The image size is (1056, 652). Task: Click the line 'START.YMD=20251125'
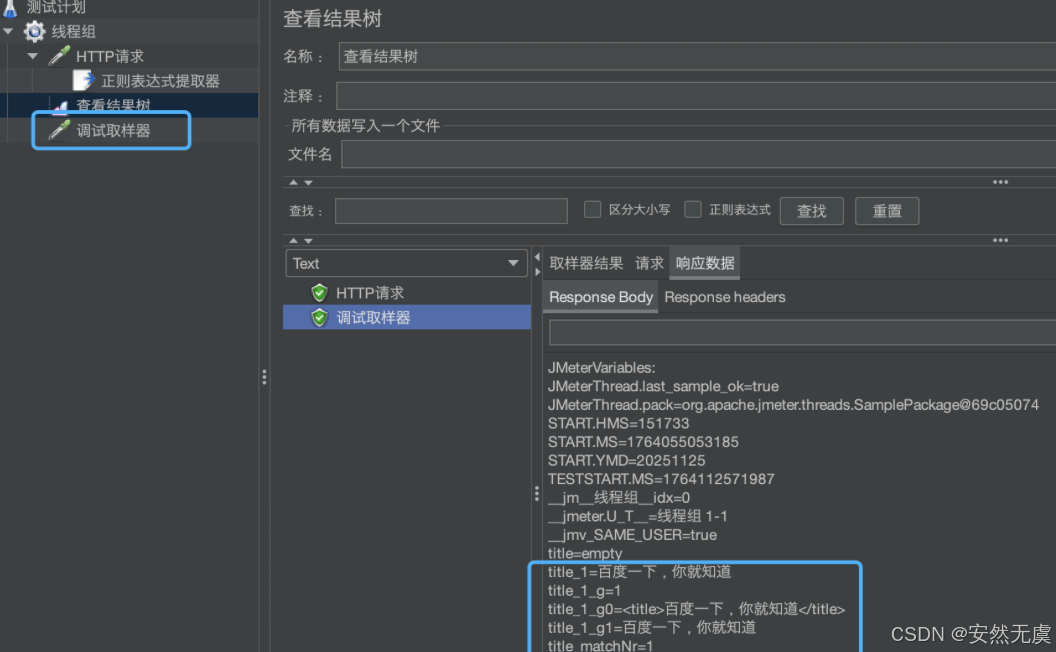[x=626, y=461]
